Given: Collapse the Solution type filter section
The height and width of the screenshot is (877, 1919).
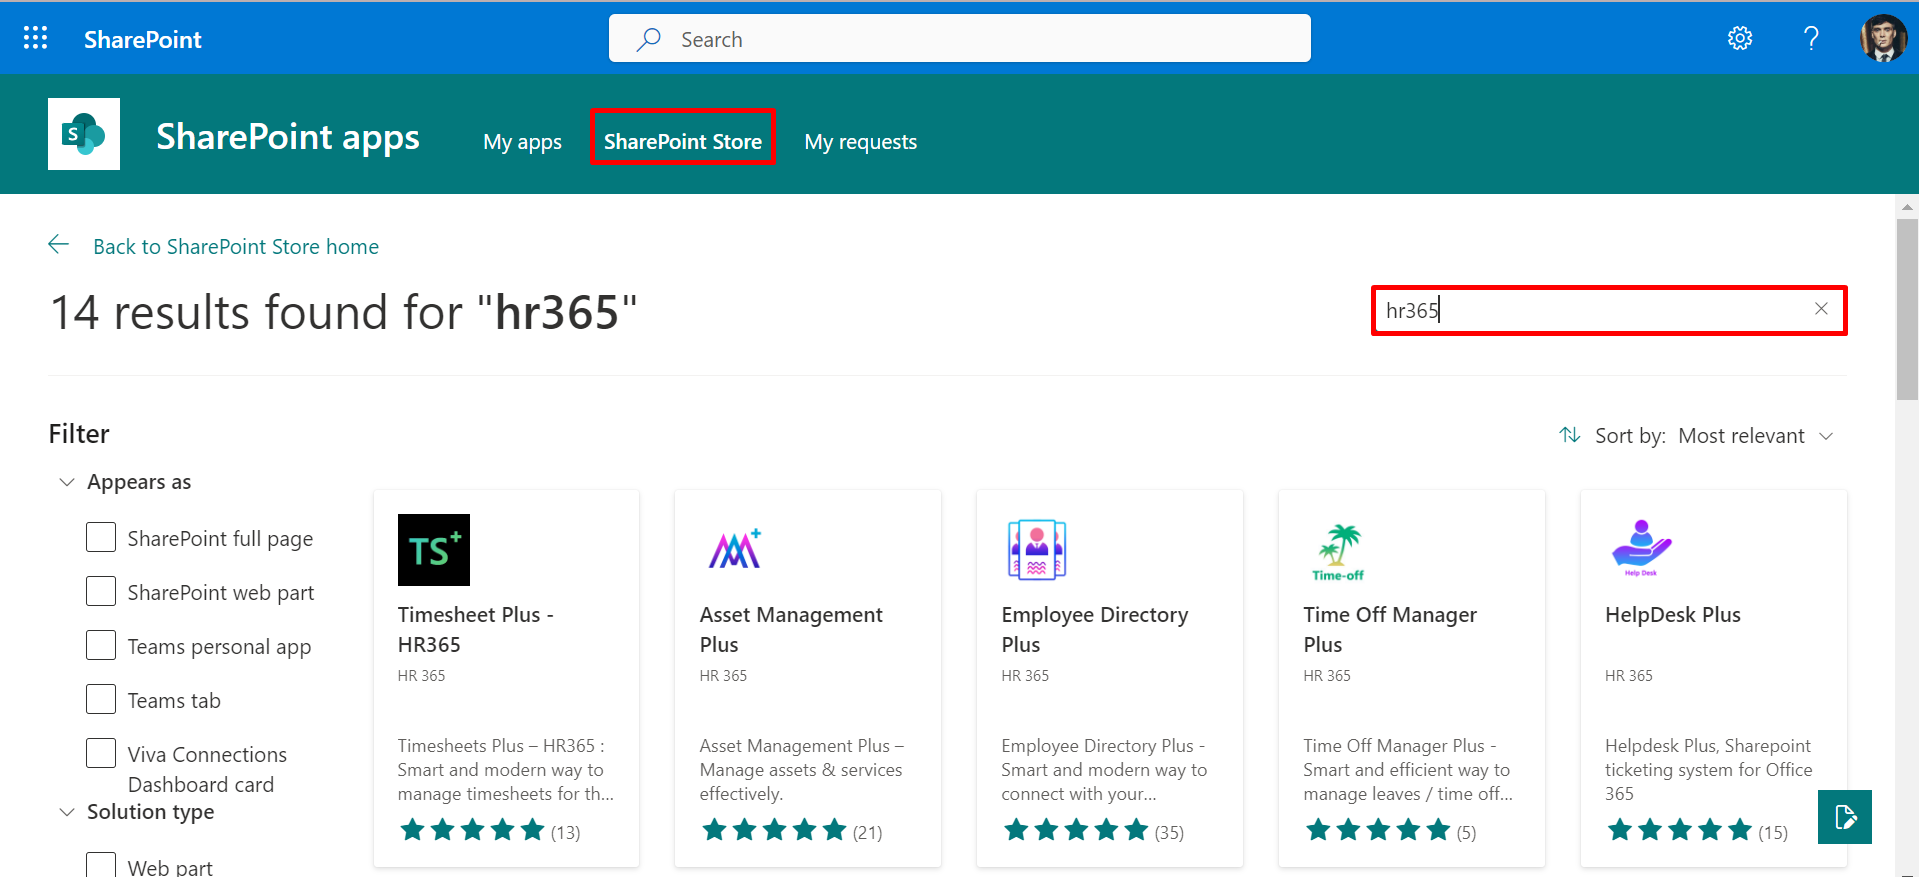Looking at the screenshot, I should 67,812.
